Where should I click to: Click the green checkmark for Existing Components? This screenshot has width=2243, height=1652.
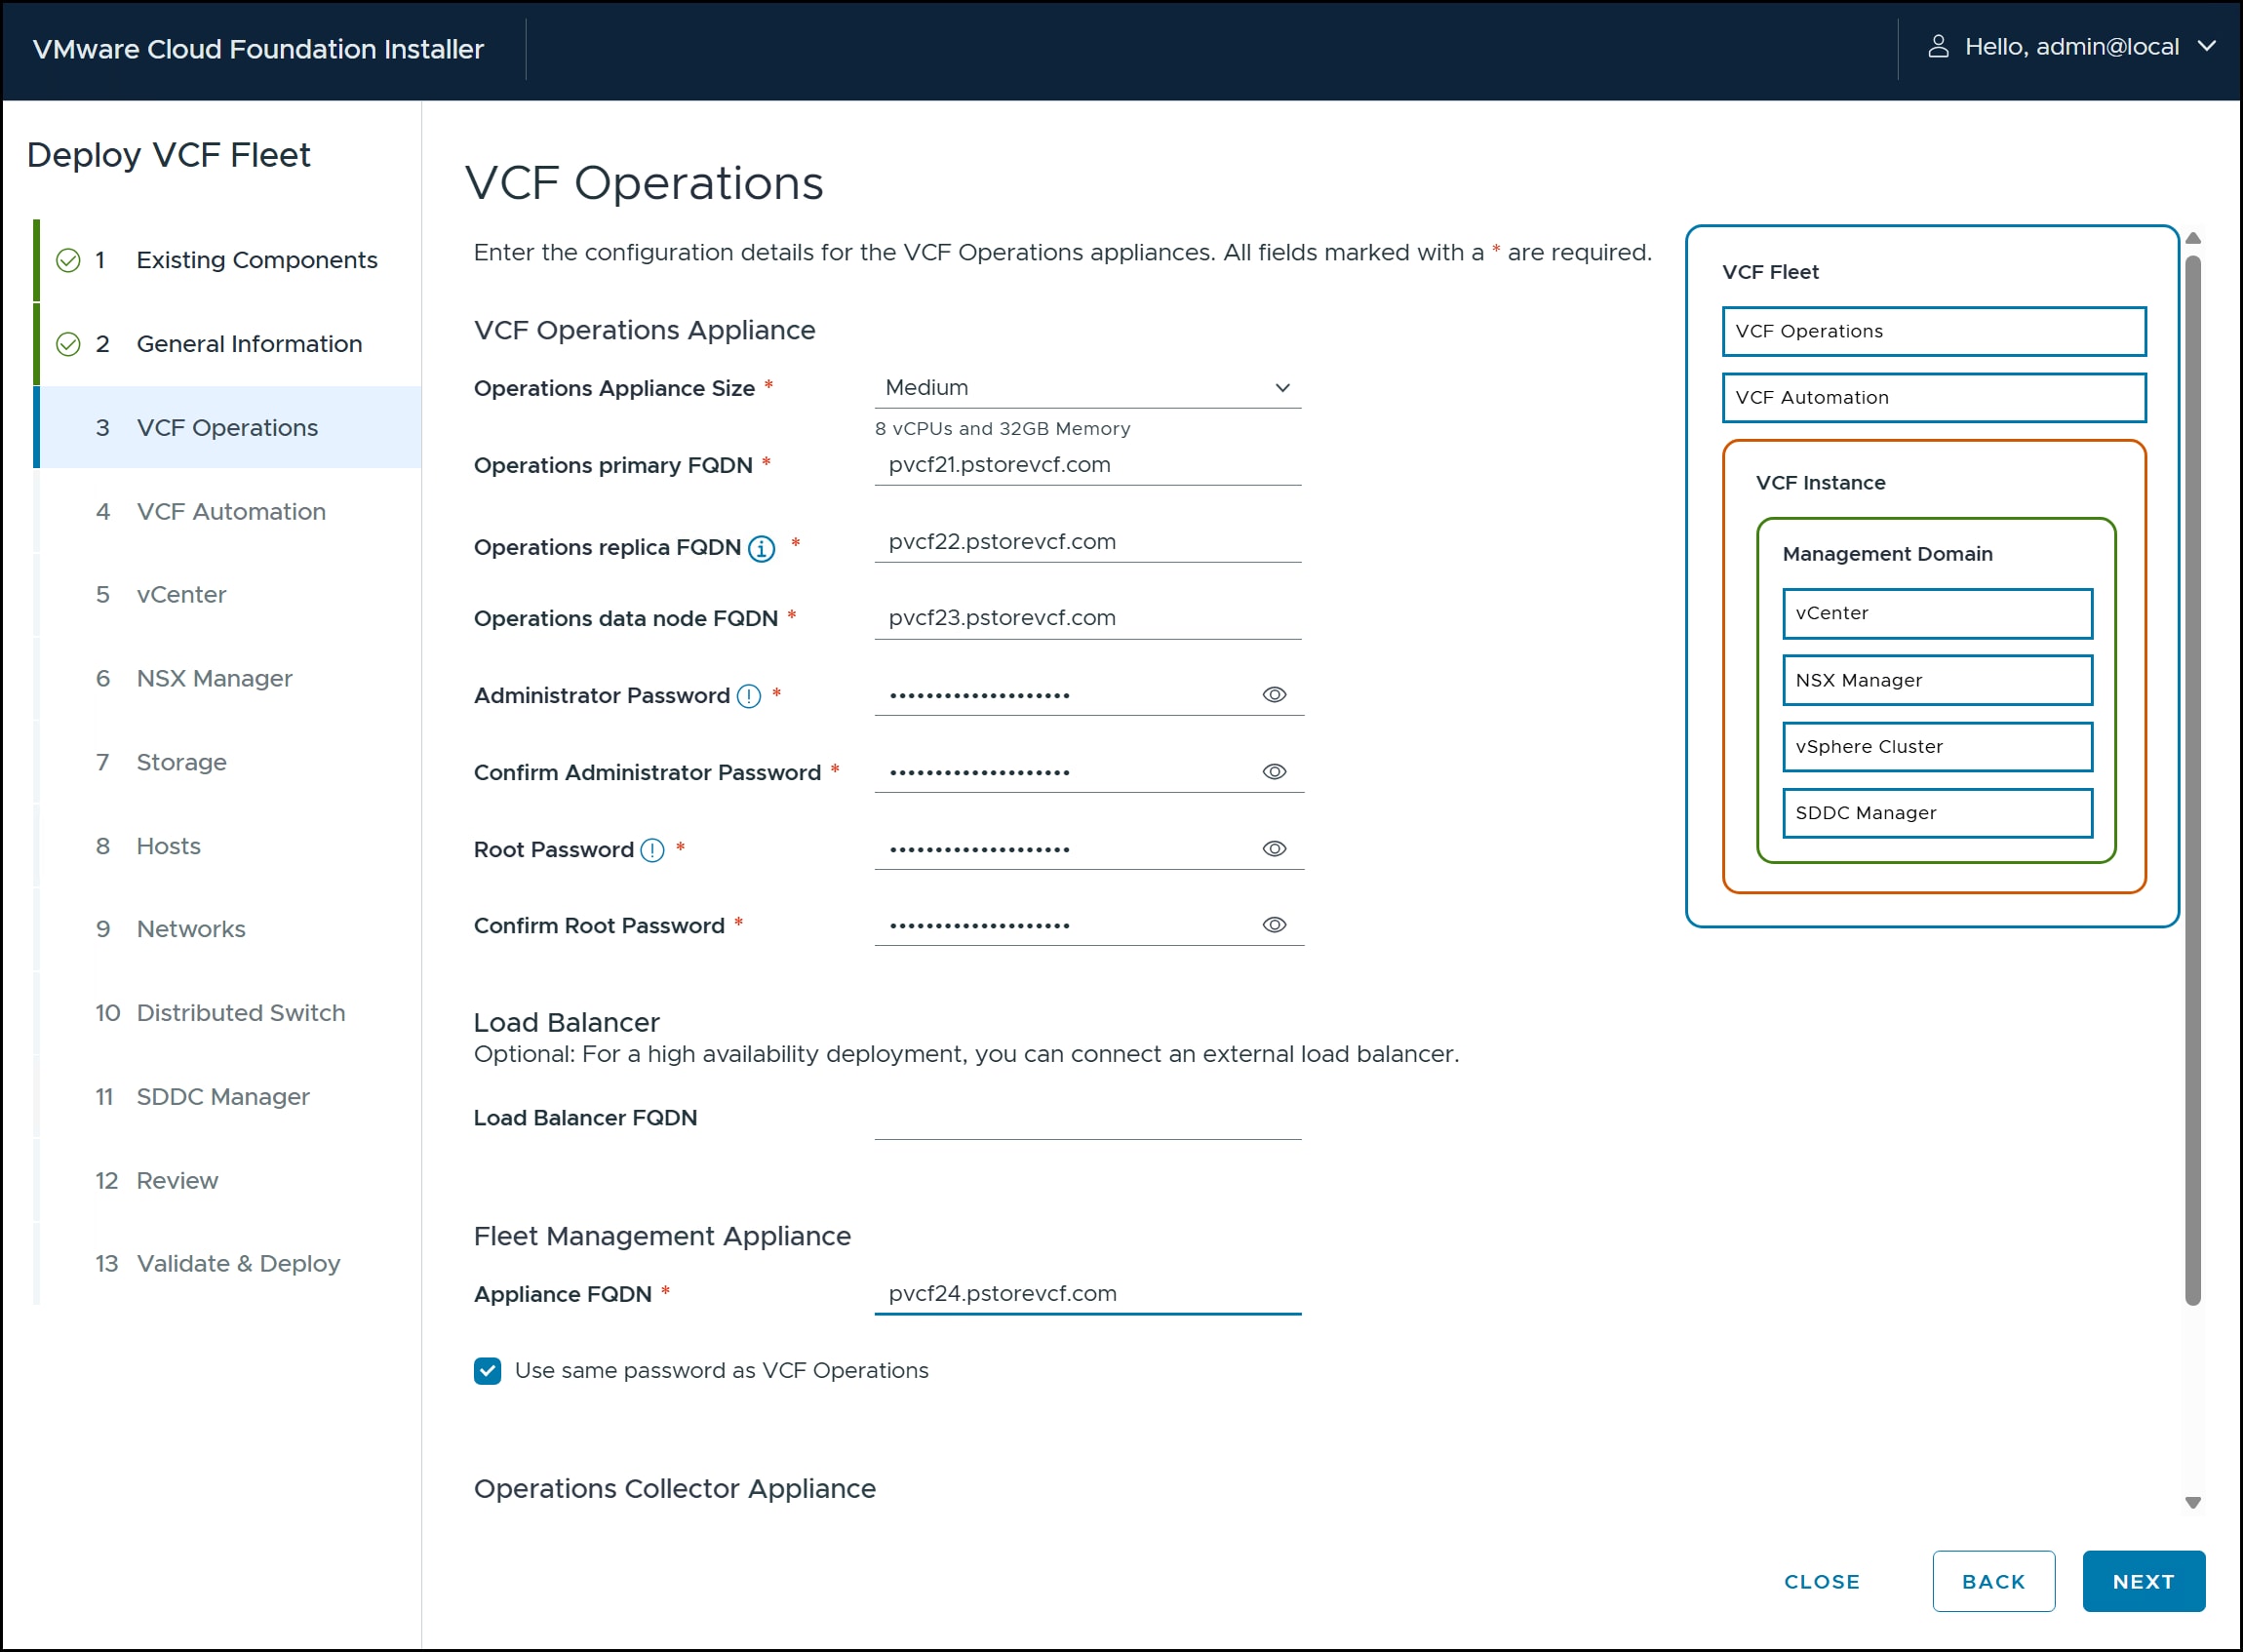(68, 260)
